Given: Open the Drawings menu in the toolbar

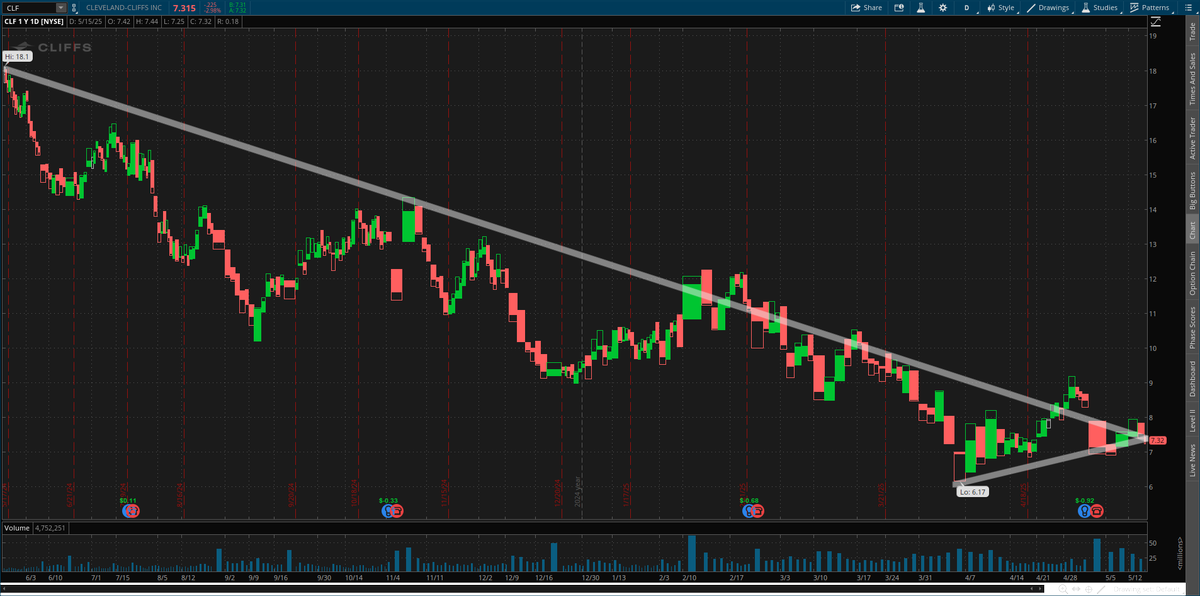Looking at the screenshot, I should coord(1050,7).
